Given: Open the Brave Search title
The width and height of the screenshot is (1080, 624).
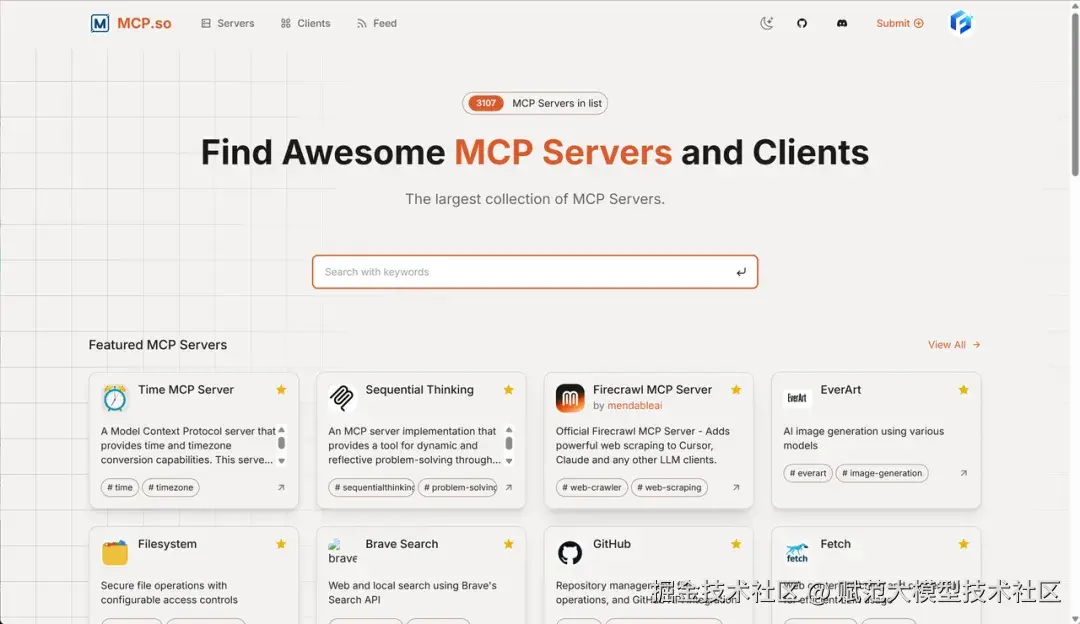Looking at the screenshot, I should (402, 544).
